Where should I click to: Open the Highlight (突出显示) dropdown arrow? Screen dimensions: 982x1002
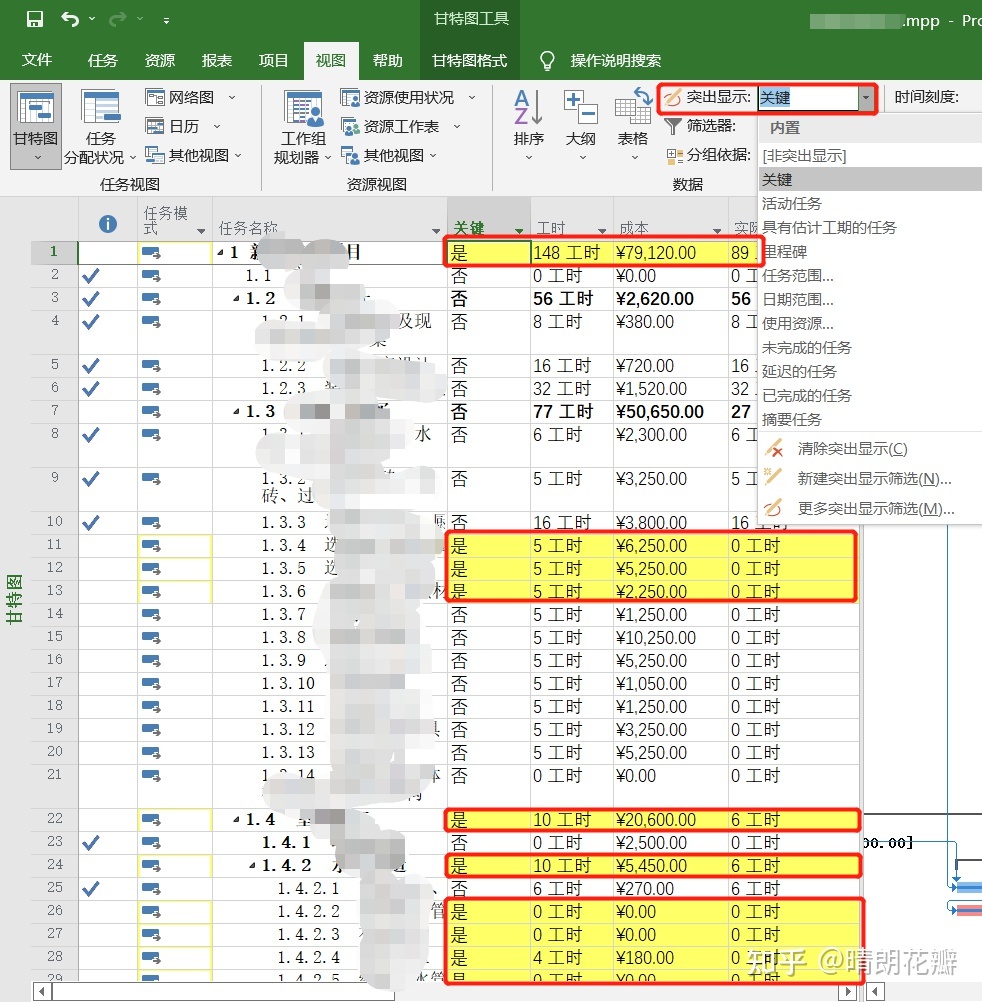coord(866,98)
